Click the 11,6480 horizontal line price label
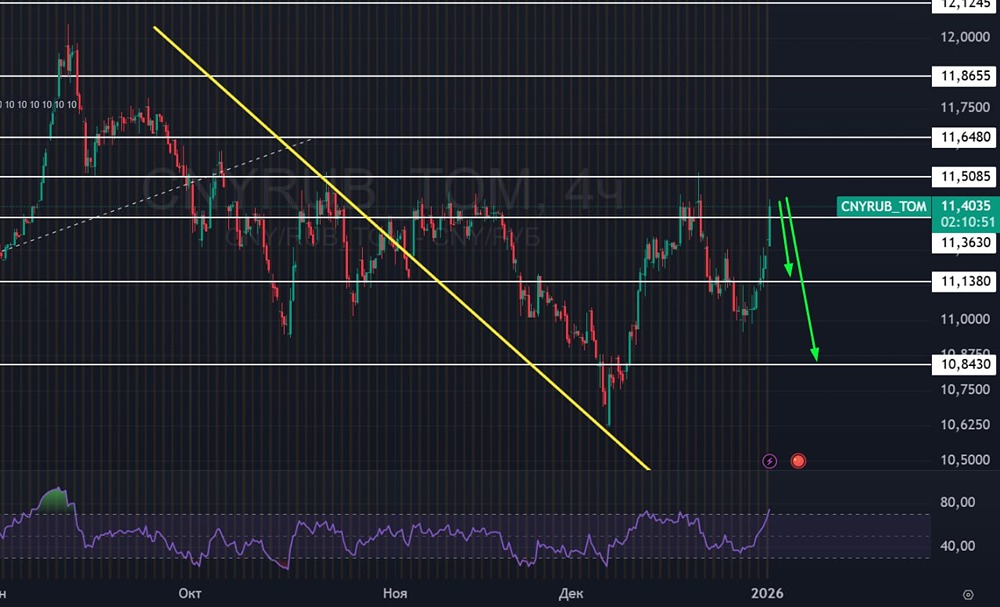Viewport: 1000px width, 607px height. (x=963, y=137)
